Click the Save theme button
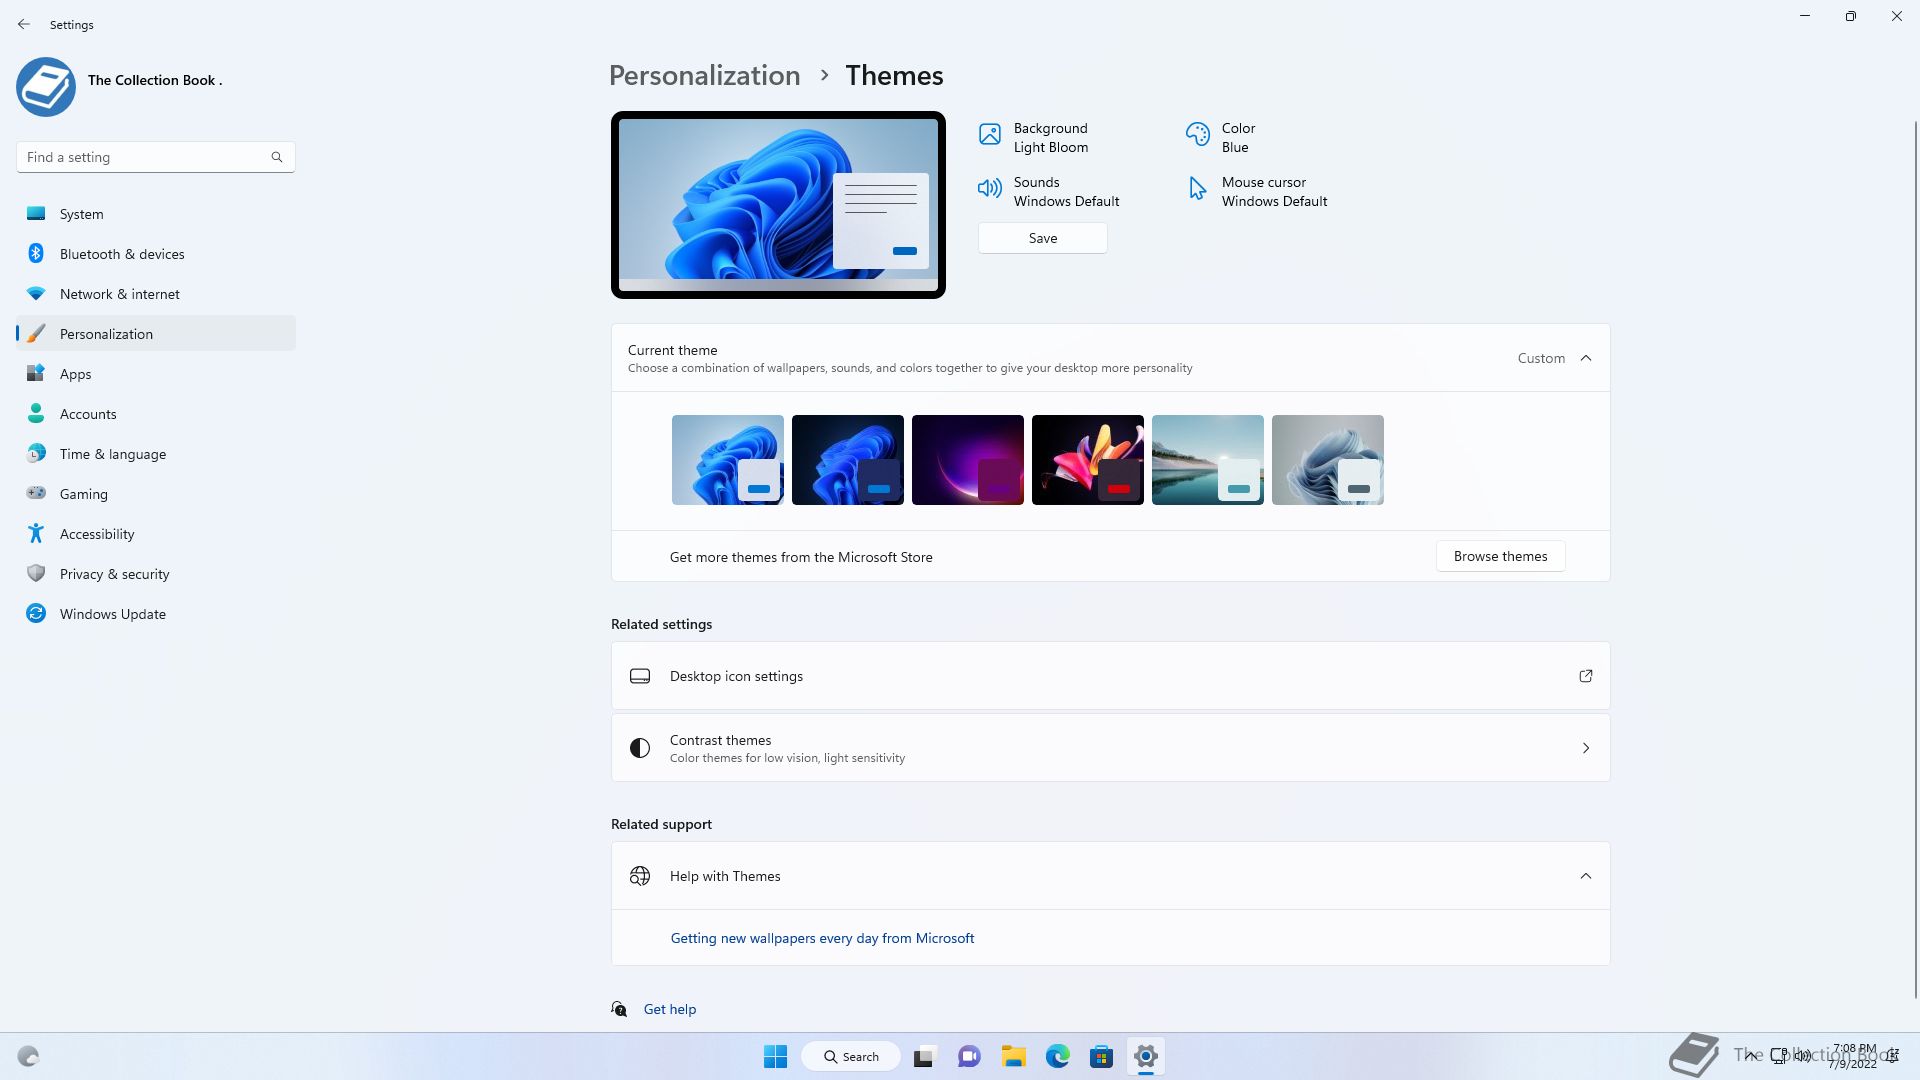 coord(1042,238)
